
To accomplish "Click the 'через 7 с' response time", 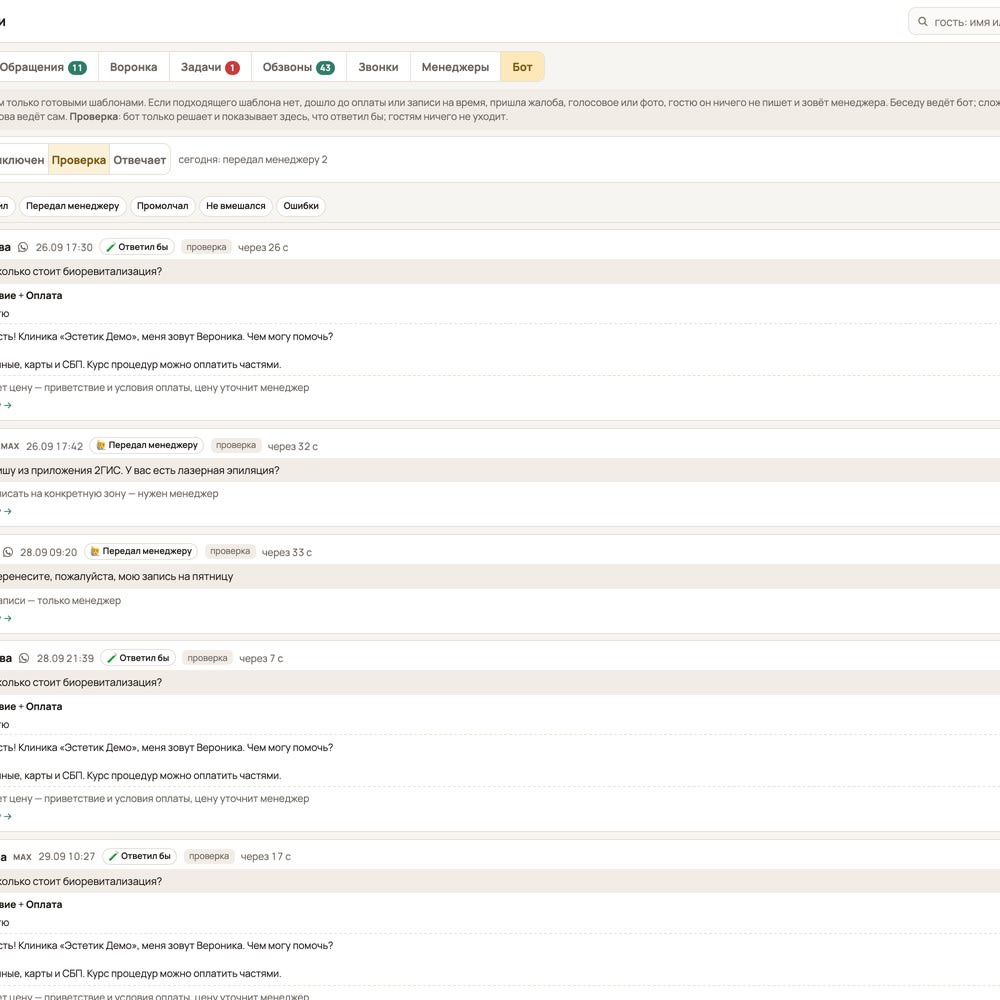I will [261, 658].
